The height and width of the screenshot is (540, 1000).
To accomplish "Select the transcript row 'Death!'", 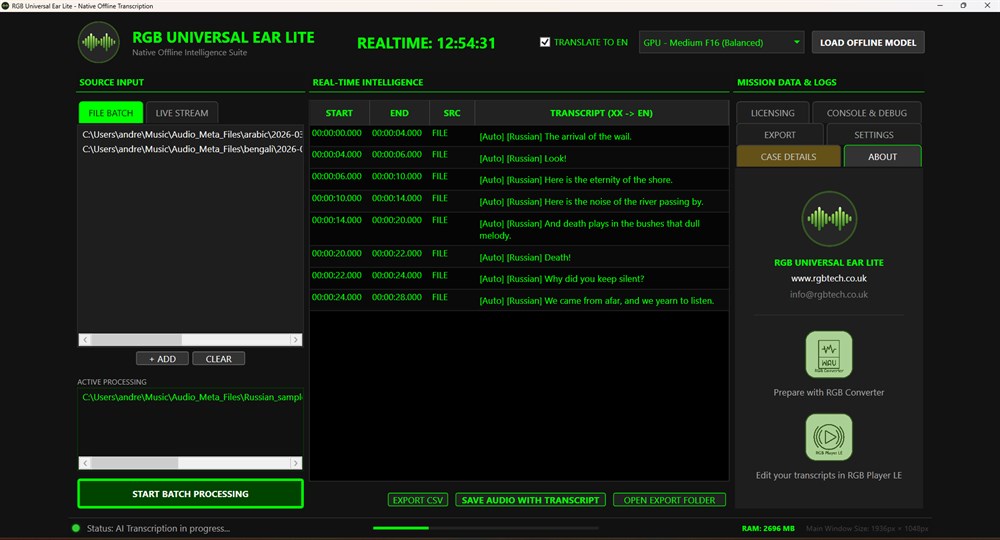I will click(x=519, y=257).
